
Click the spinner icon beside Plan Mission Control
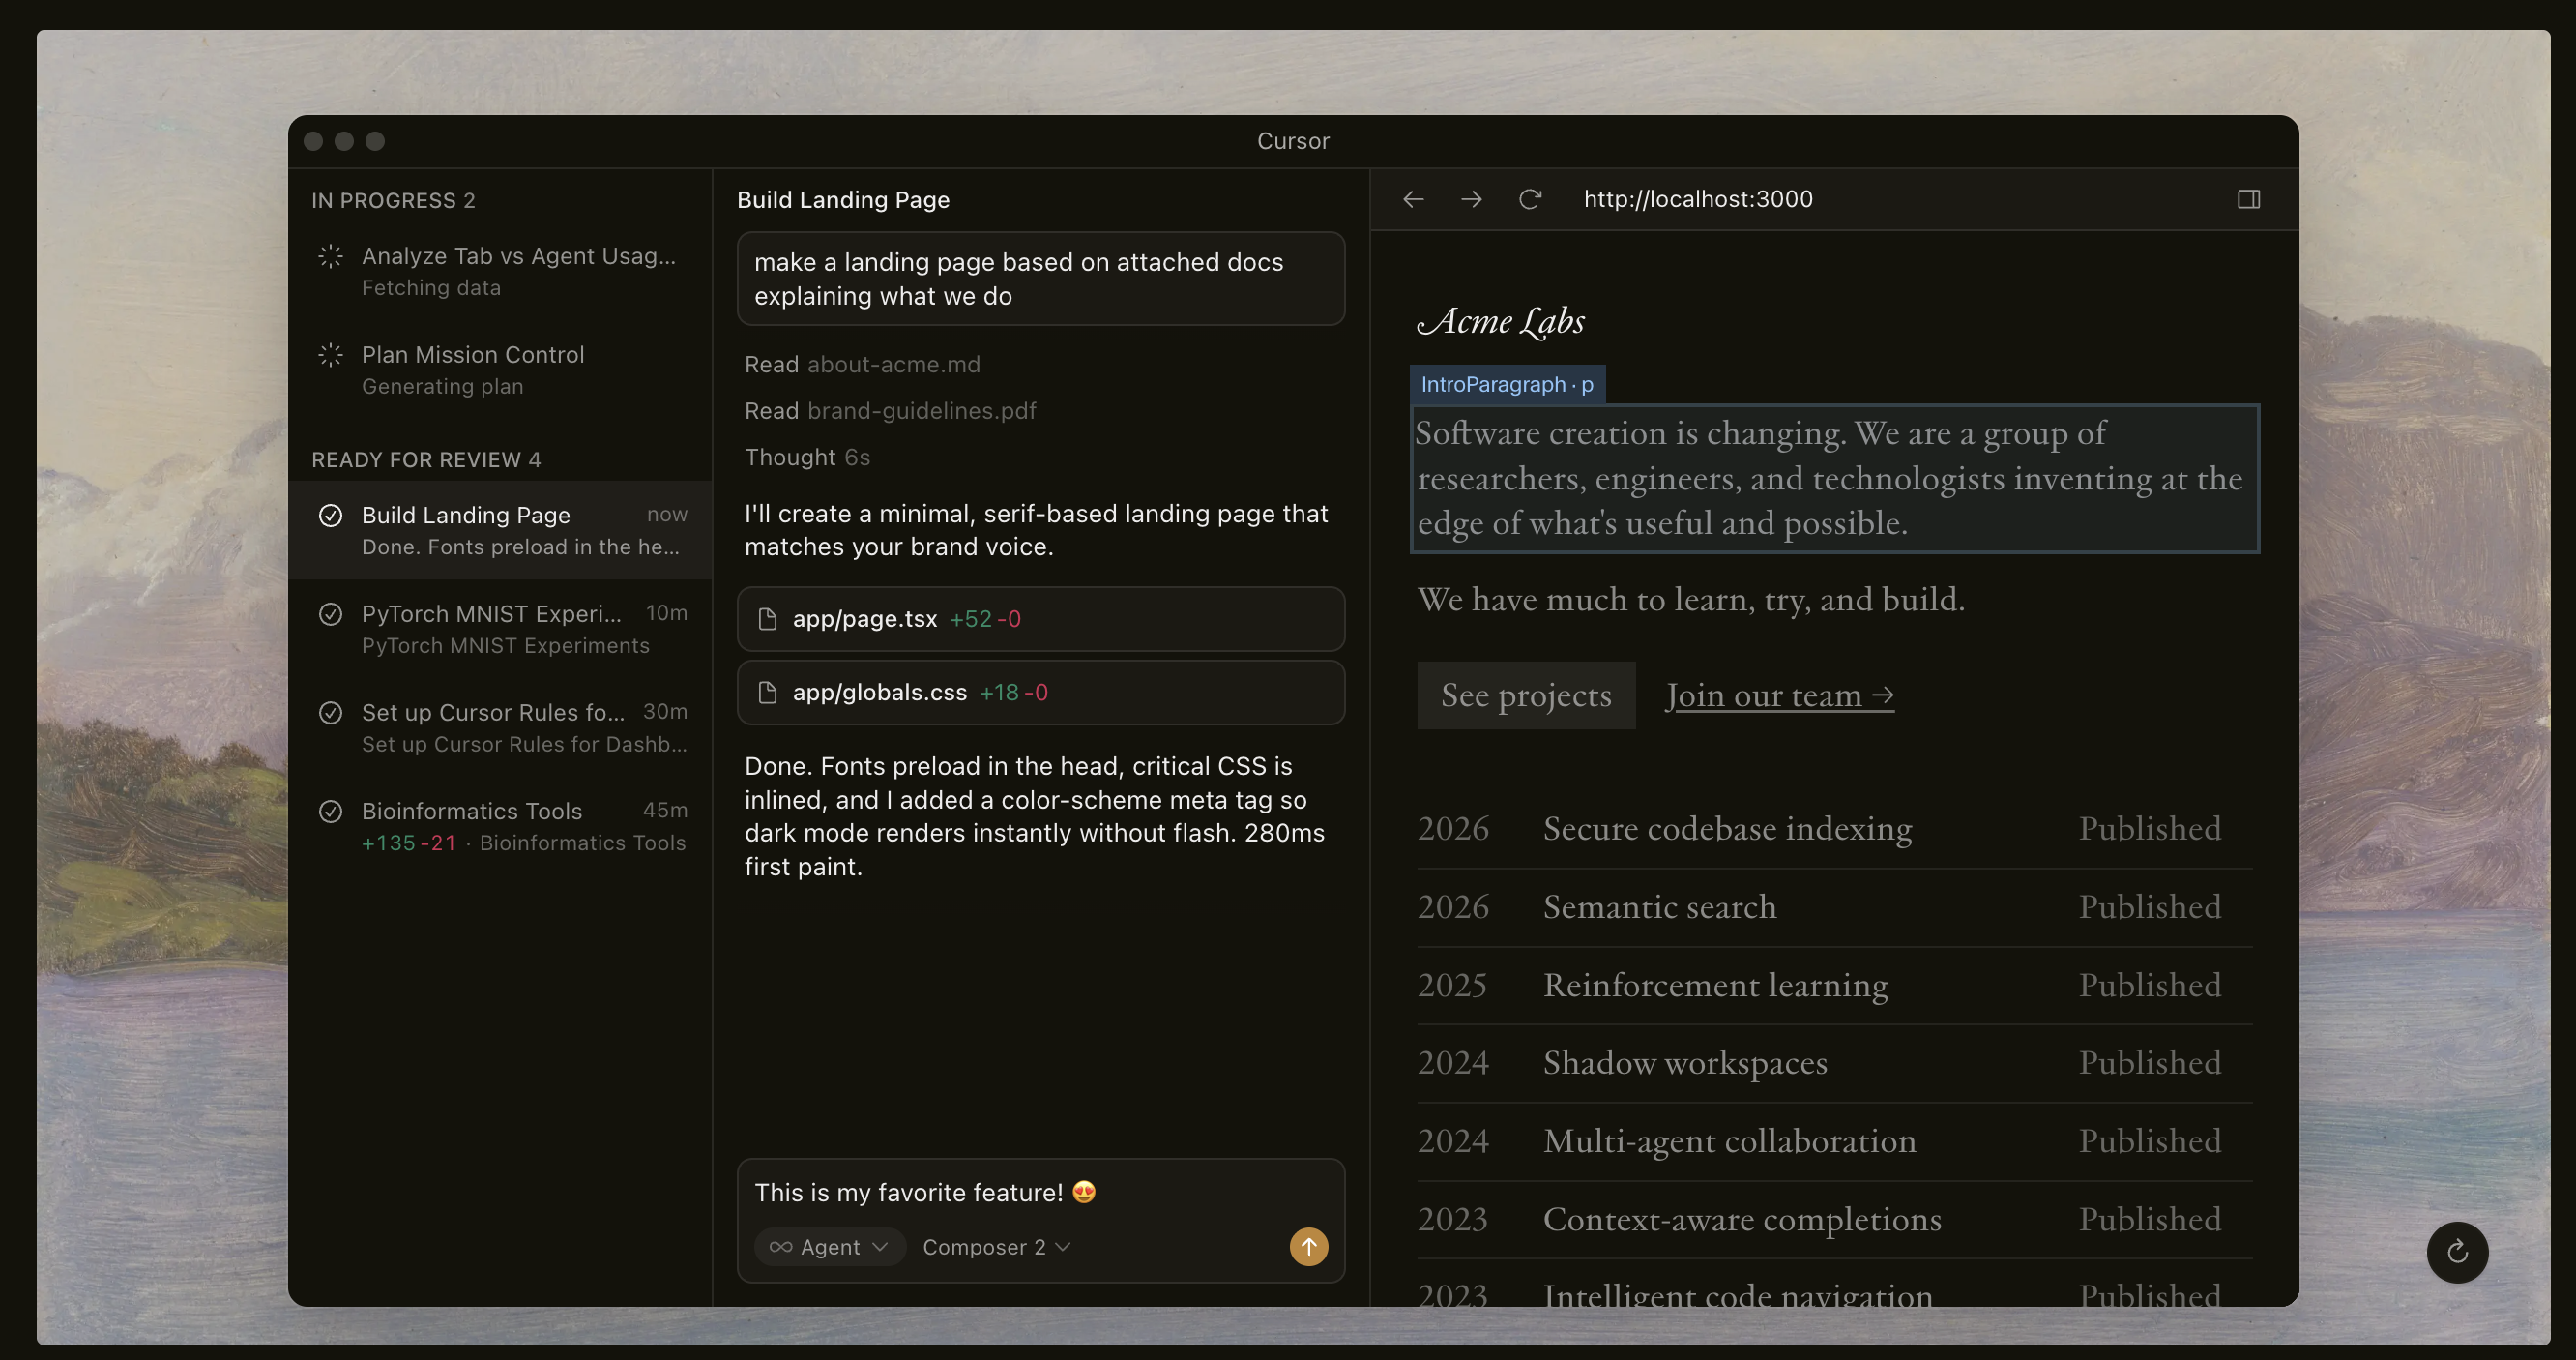point(330,355)
